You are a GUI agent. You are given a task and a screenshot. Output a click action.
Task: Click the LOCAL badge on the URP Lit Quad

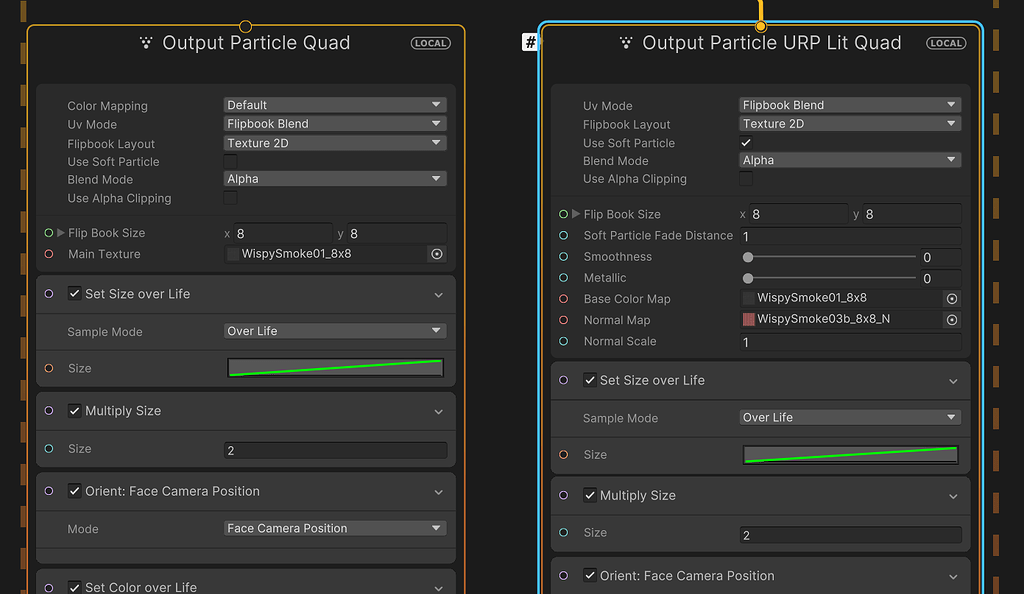945,43
